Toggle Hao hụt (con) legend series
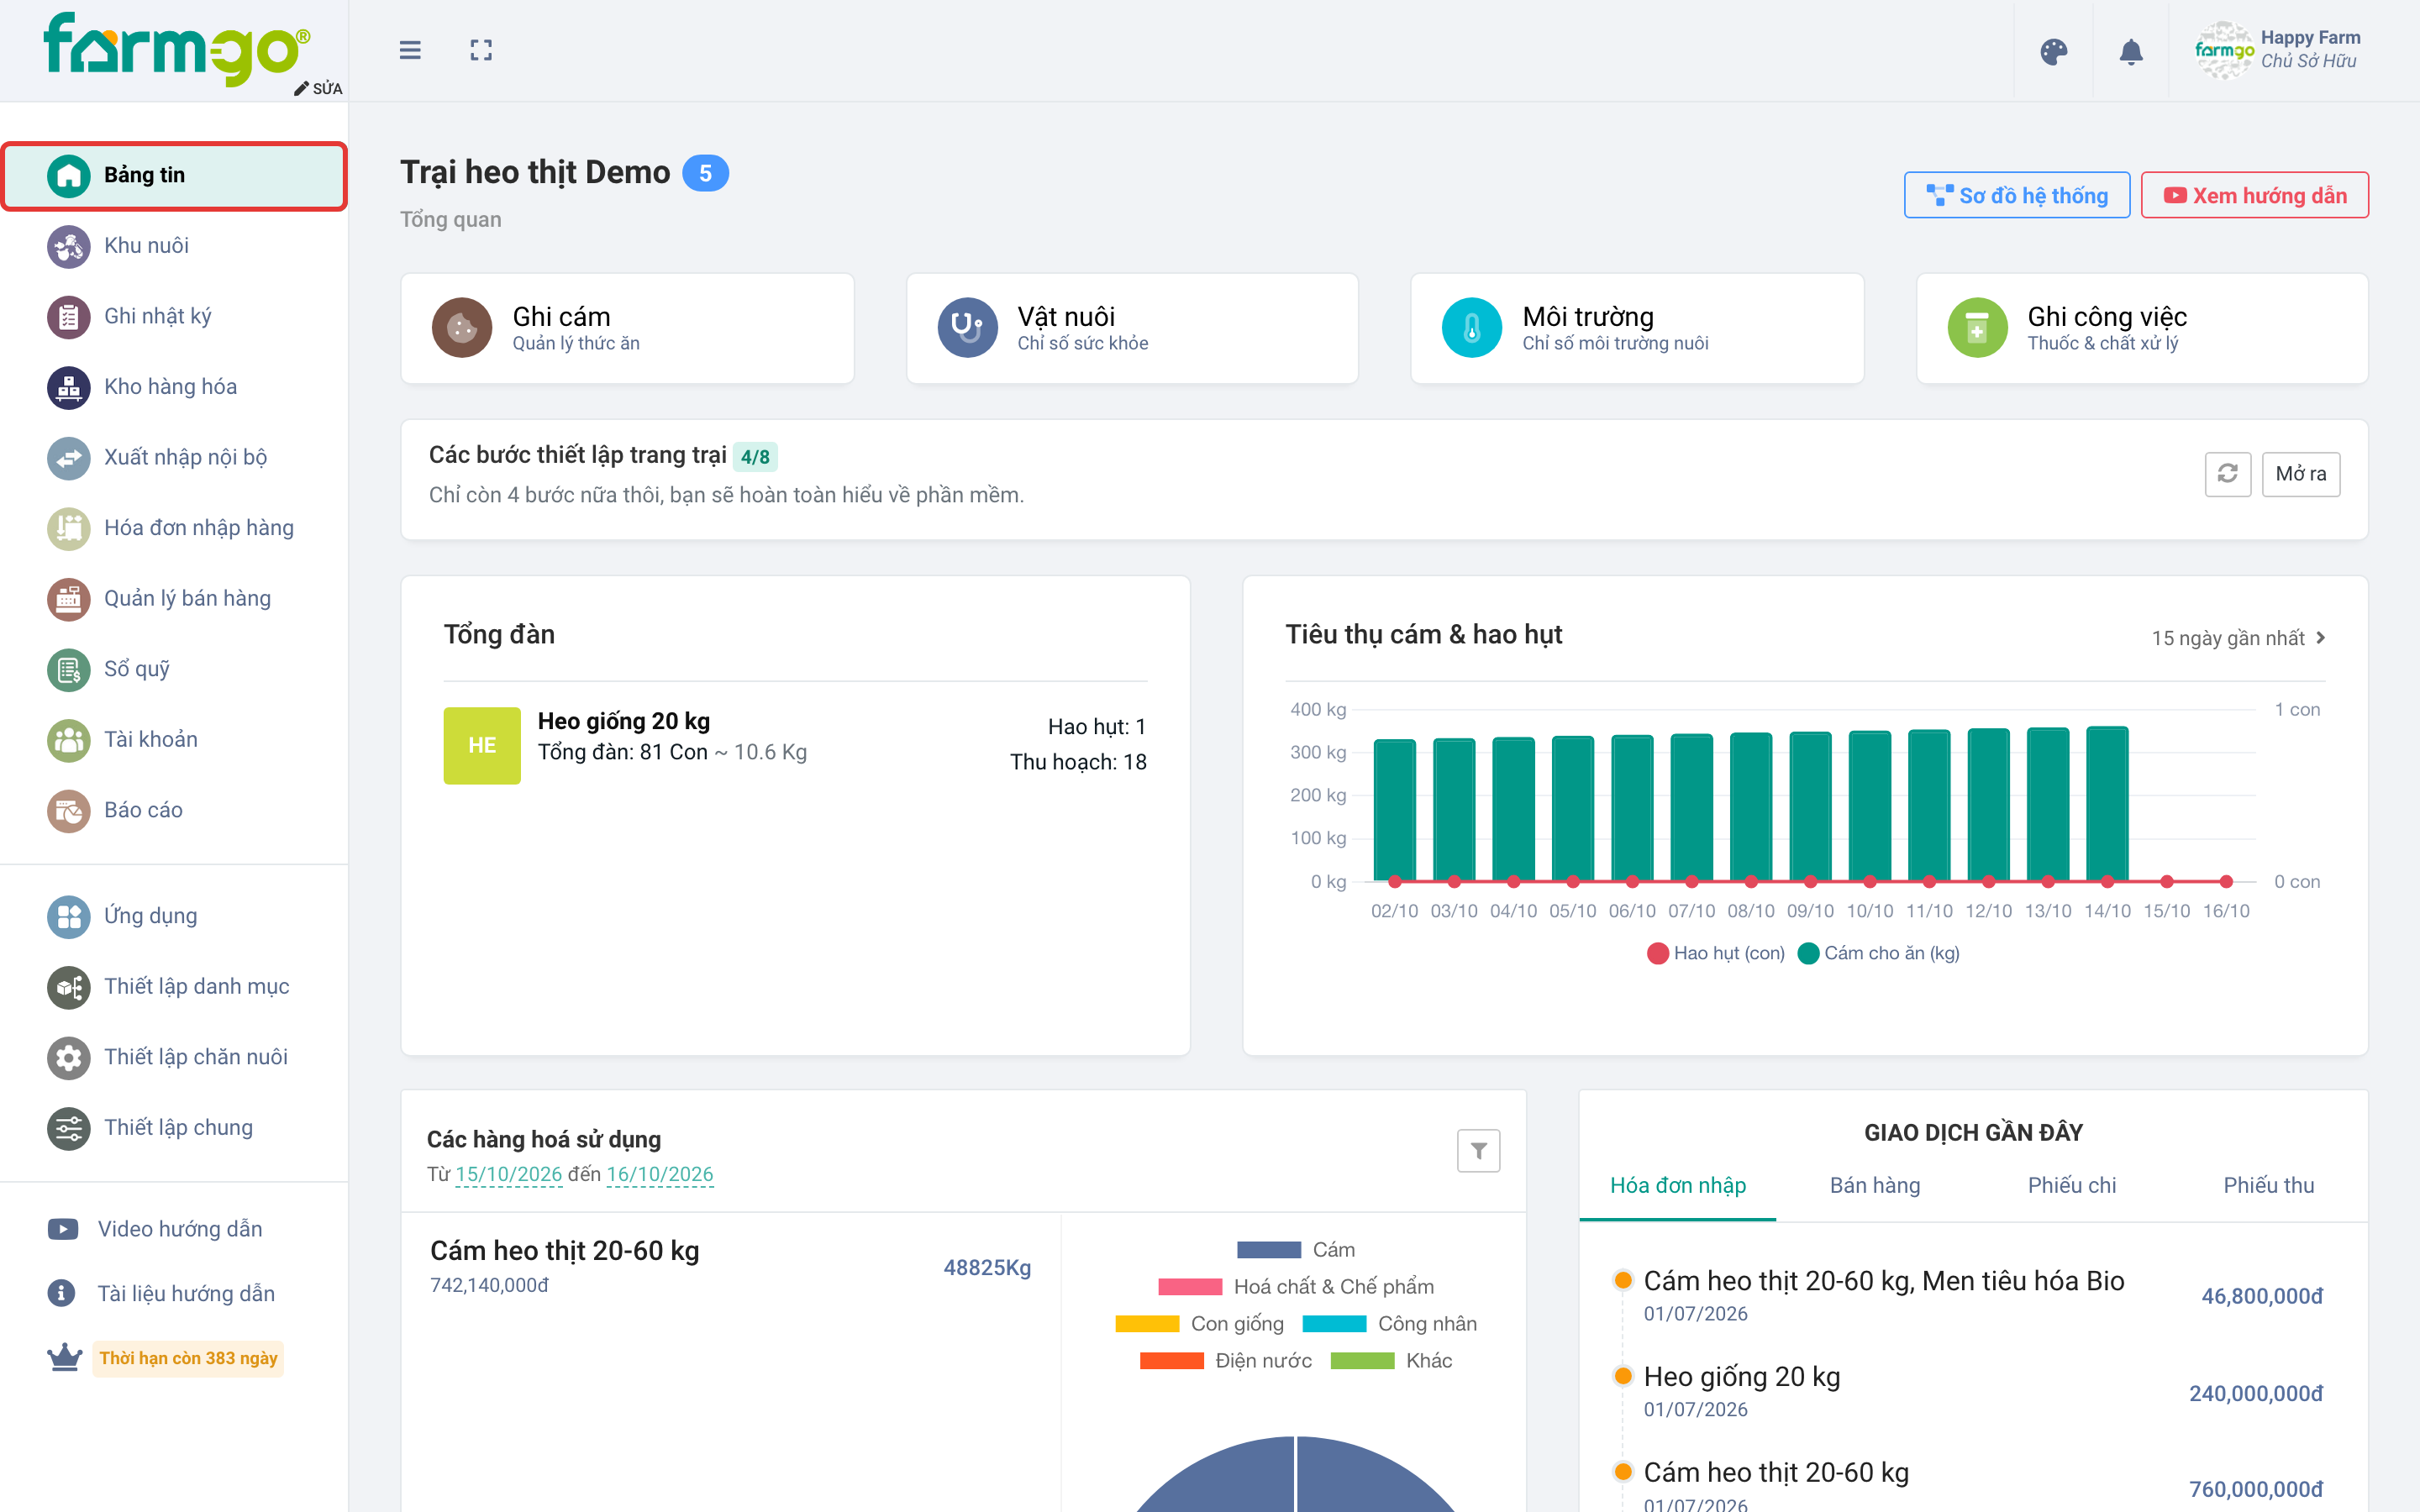This screenshot has height=1512, width=2420. tap(1716, 953)
